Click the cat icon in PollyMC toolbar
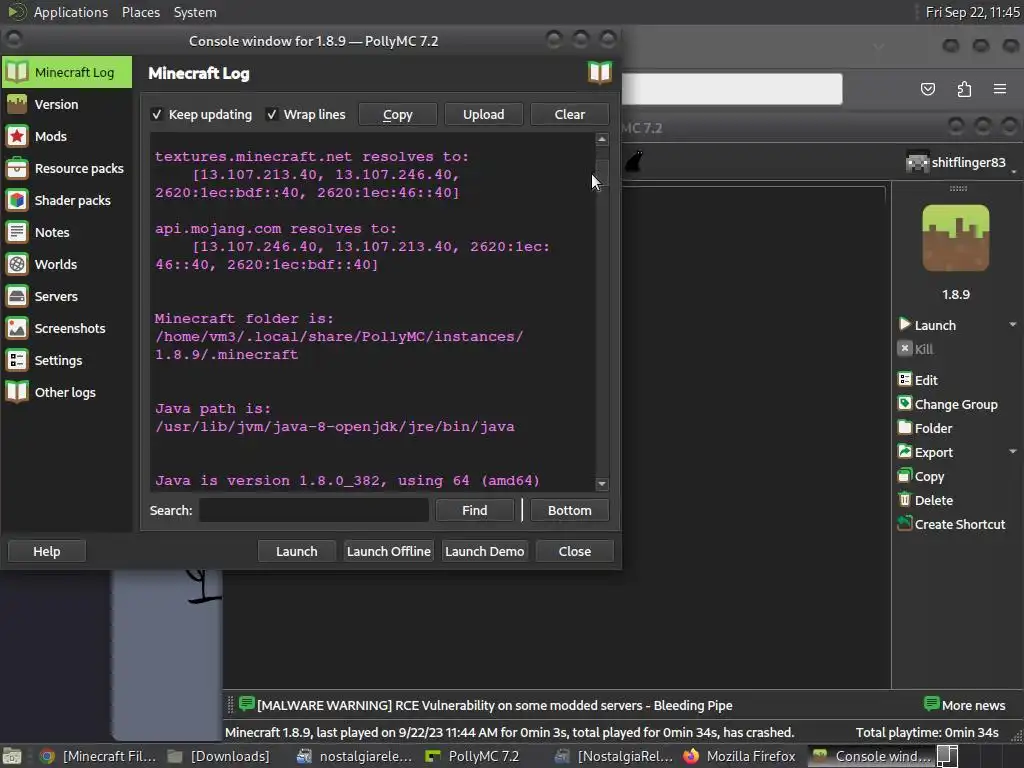1024x768 pixels. [633, 161]
